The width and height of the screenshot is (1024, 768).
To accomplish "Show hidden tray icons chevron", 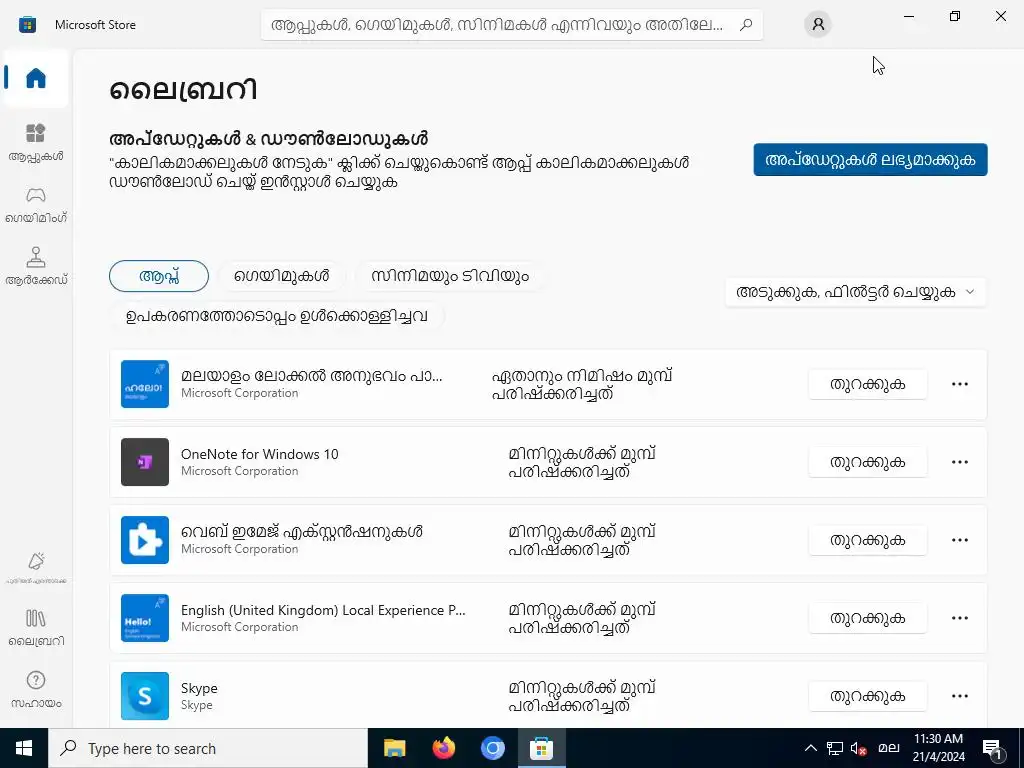I will pos(810,748).
